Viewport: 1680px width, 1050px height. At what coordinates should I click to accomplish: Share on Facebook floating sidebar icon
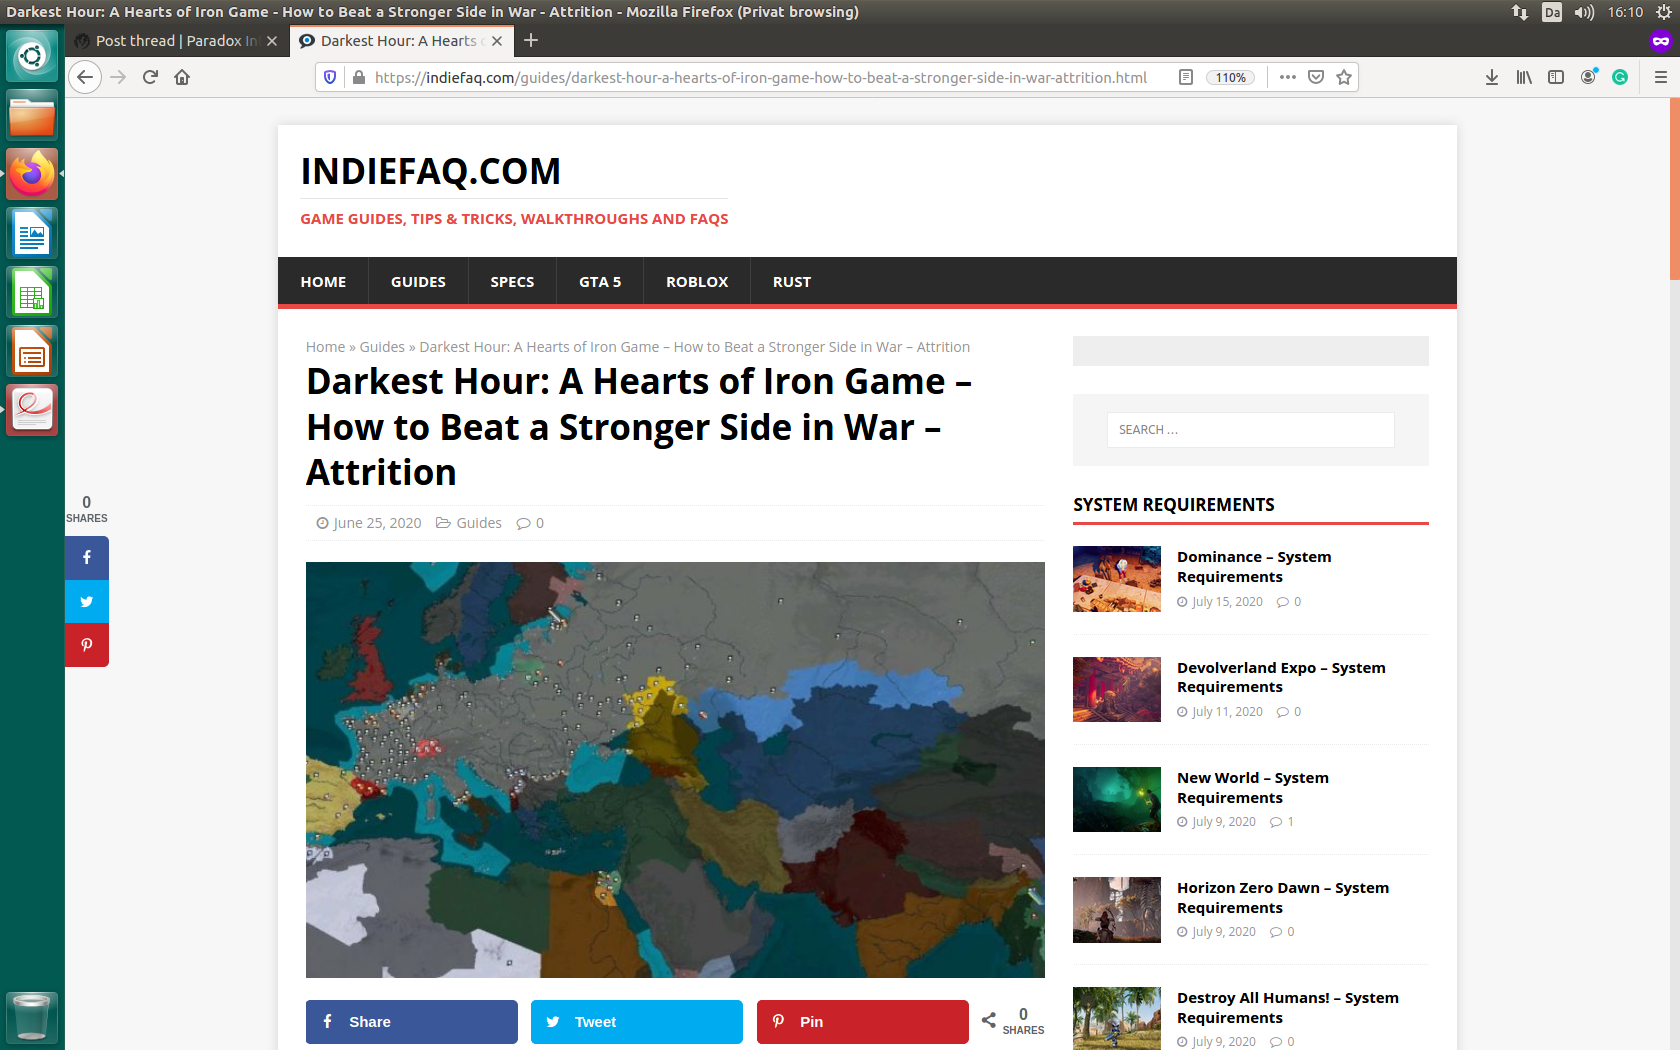tap(87, 558)
